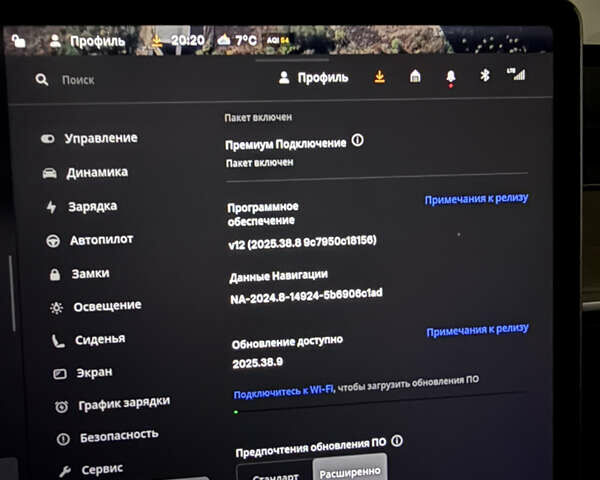600x480 pixels.
Task: Click the Поиск search field
Action: pyautogui.click(x=78, y=80)
